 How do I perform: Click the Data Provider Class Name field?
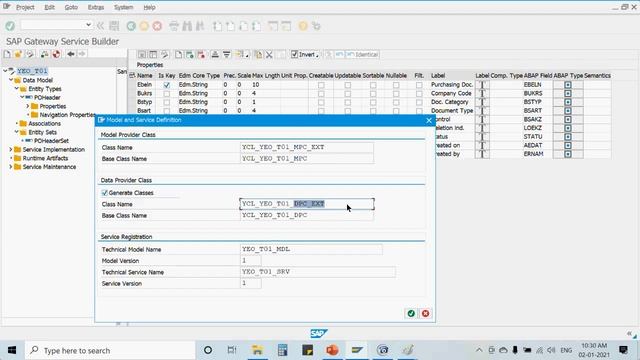(307, 204)
